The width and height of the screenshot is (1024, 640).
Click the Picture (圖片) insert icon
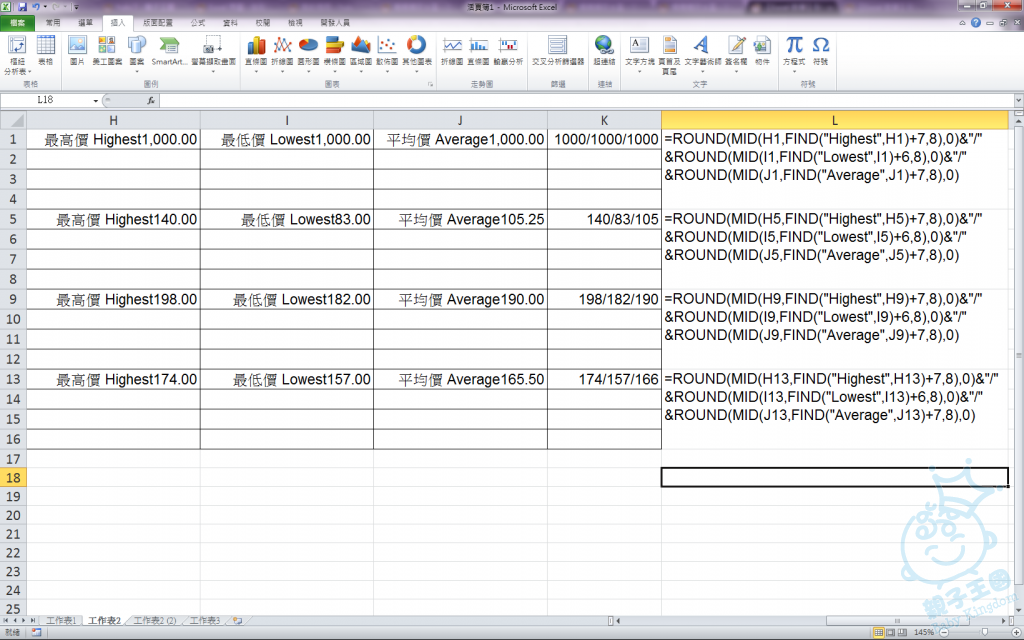point(77,50)
